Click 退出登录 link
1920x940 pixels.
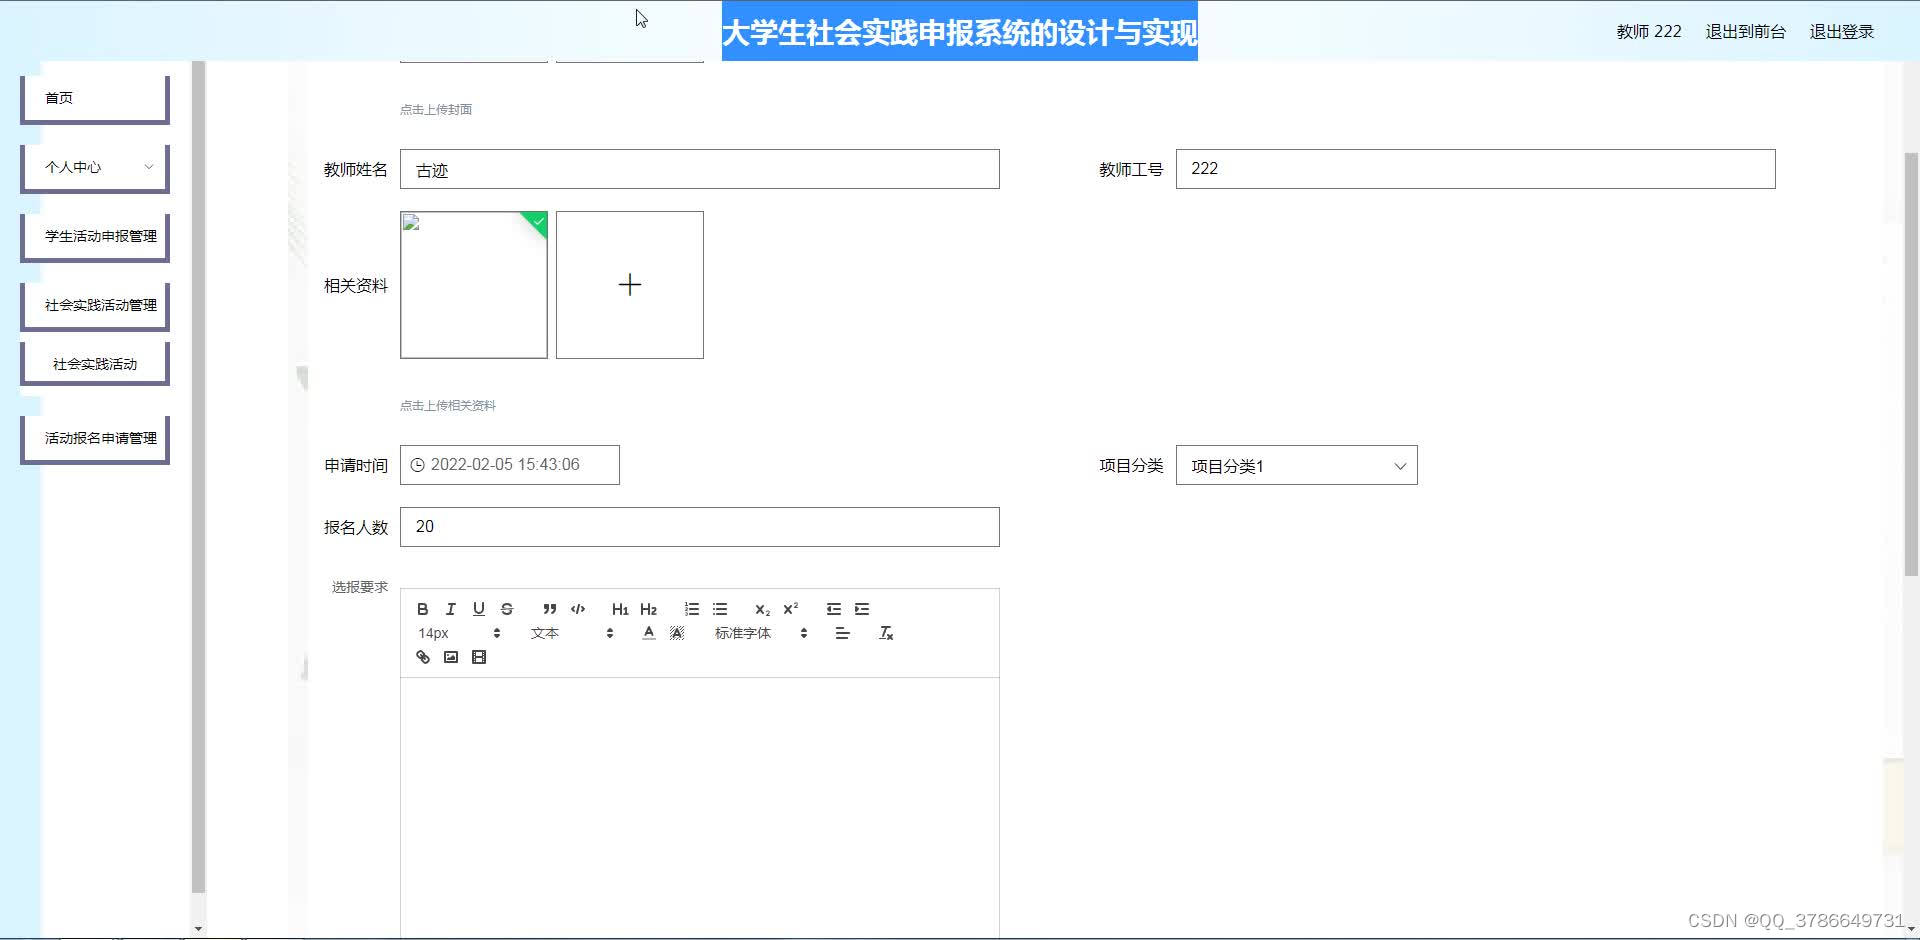point(1841,32)
